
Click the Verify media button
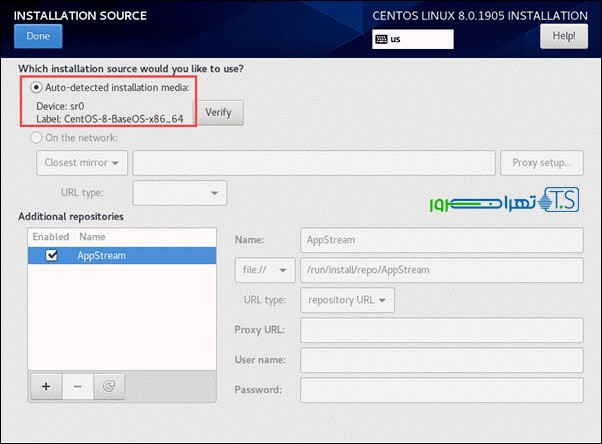pyautogui.click(x=218, y=112)
